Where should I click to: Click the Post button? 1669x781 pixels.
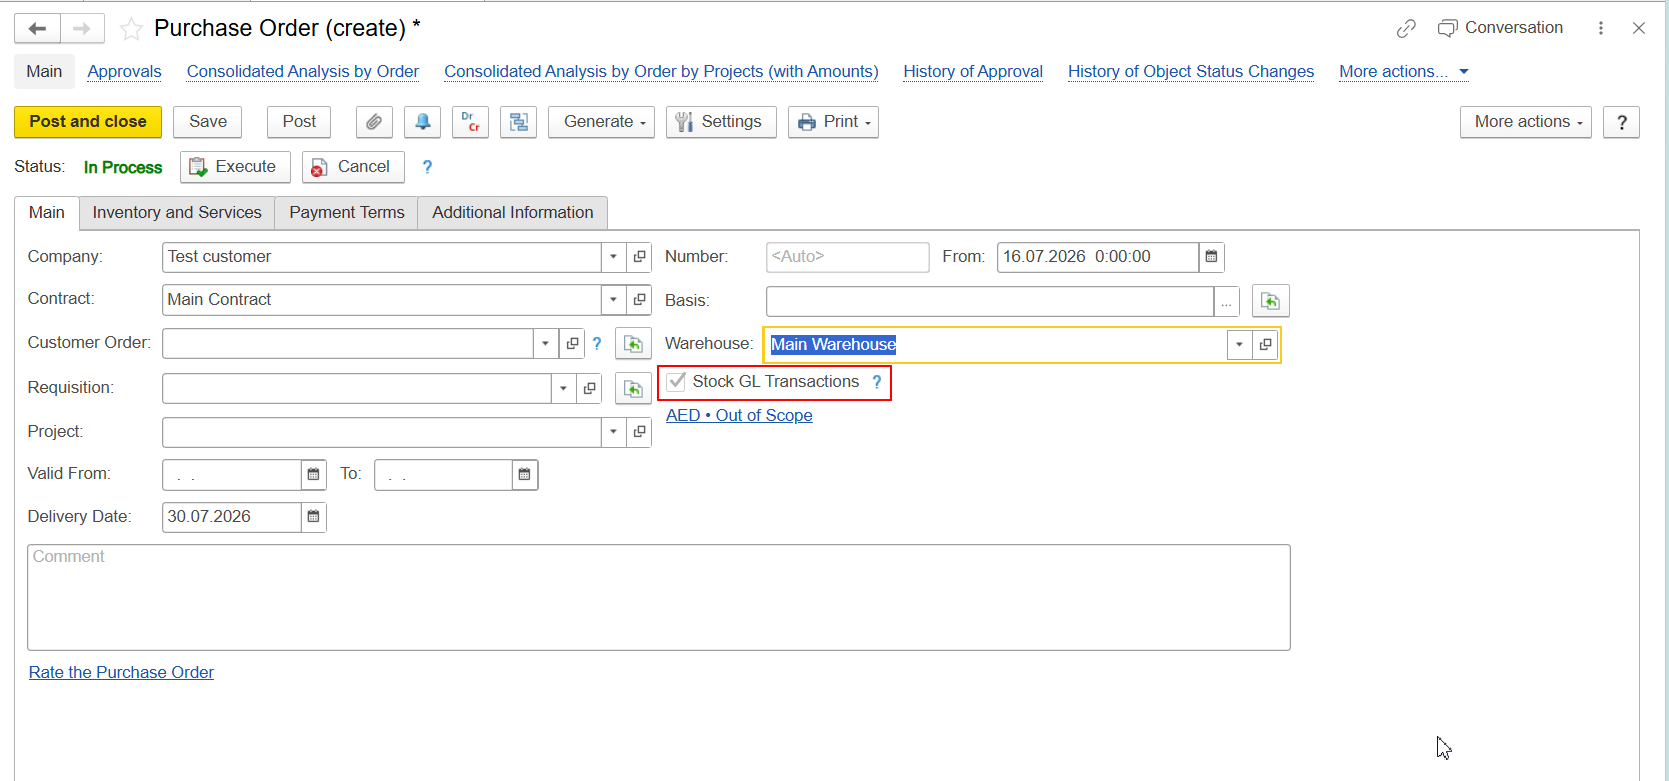[299, 122]
